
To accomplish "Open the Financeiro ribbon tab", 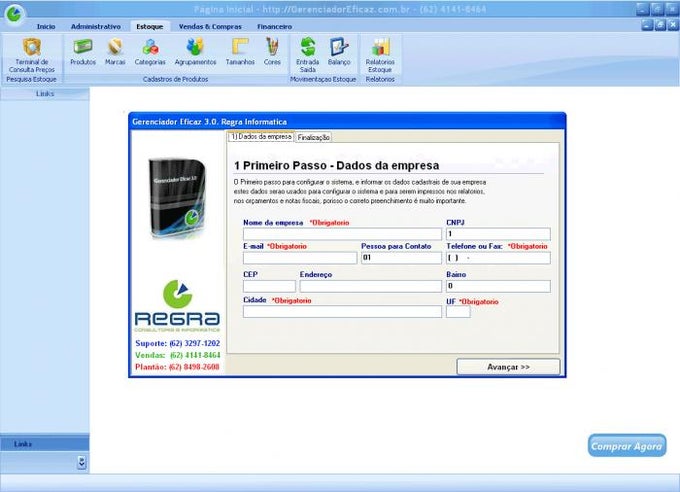I will tap(275, 26).
